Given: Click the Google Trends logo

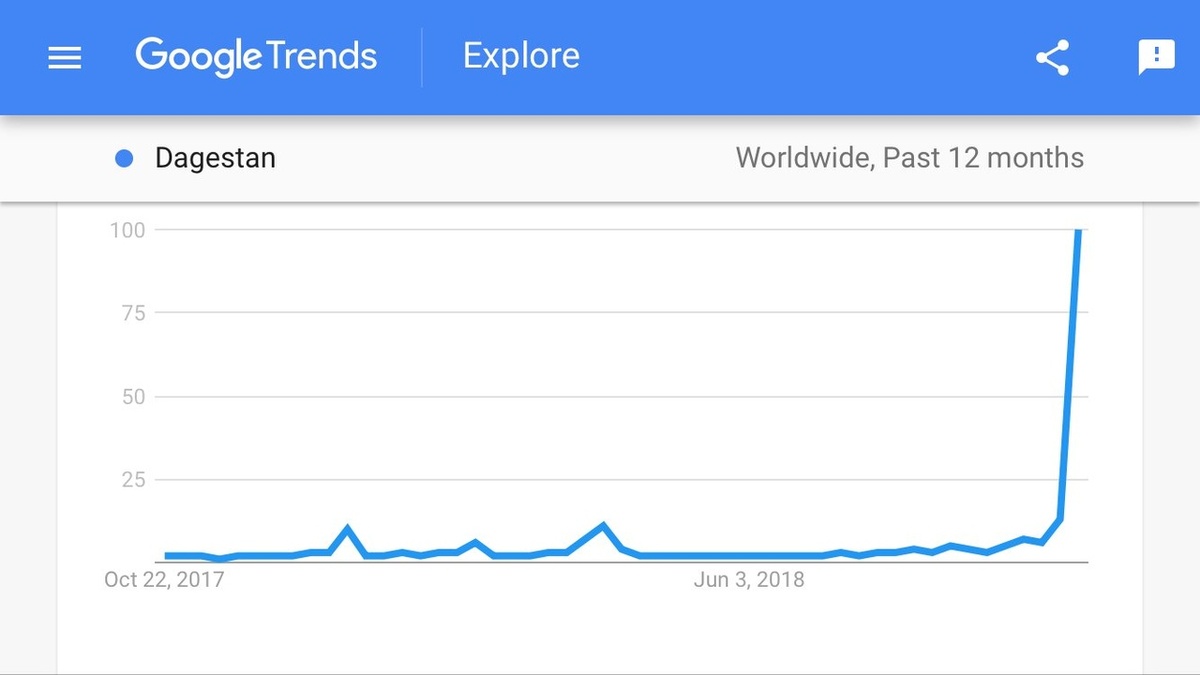Looking at the screenshot, I should click(256, 57).
